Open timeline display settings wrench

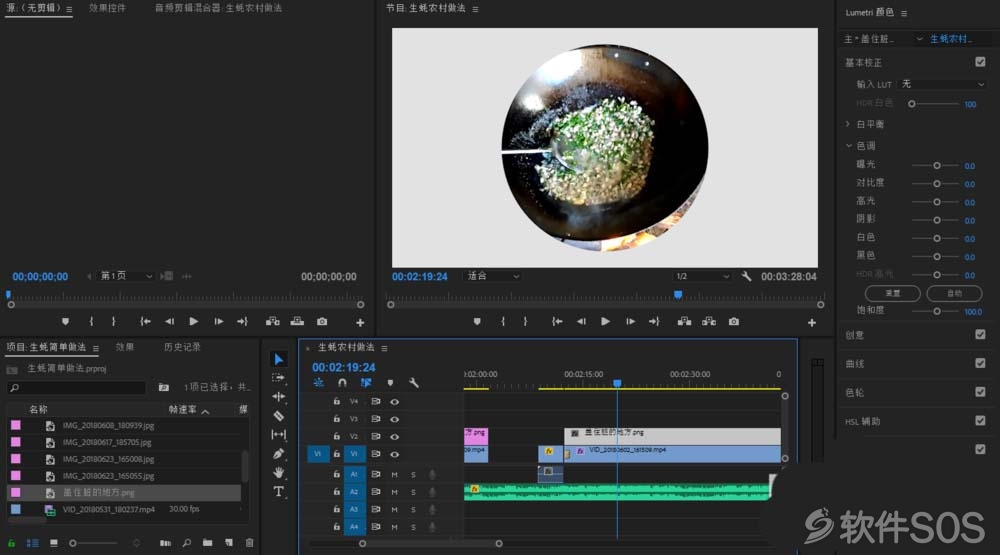(x=414, y=383)
